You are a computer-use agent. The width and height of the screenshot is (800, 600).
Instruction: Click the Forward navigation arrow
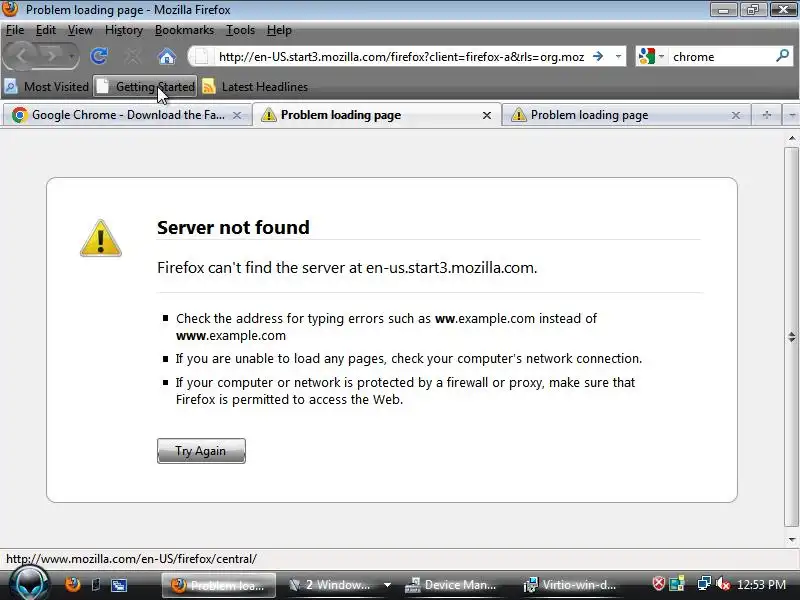pyautogui.click(x=51, y=56)
